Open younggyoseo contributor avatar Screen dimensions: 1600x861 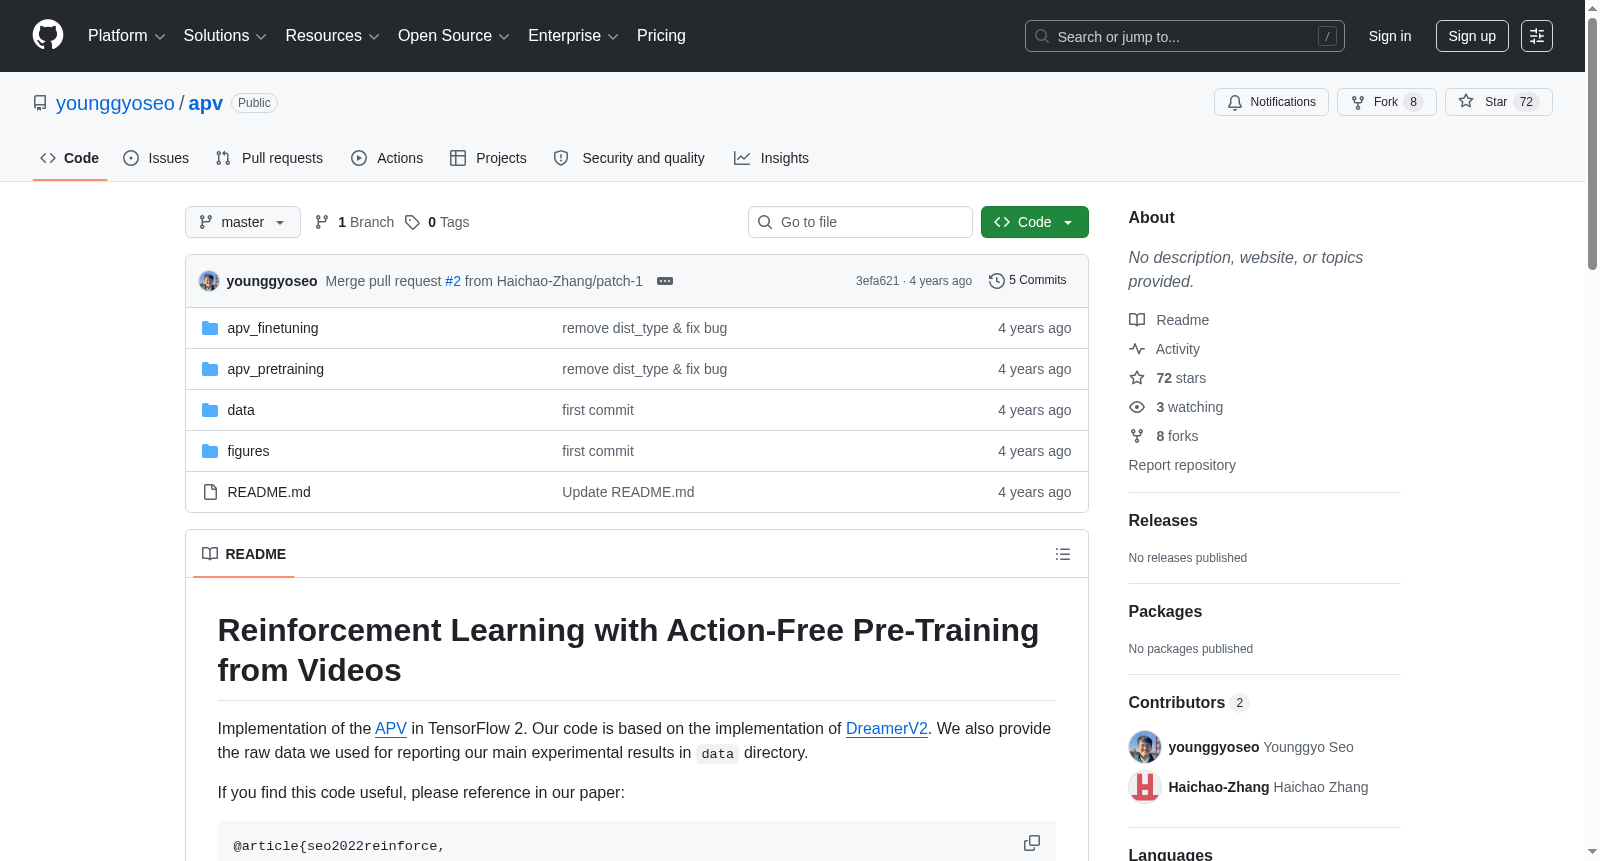click(1145, 747)
